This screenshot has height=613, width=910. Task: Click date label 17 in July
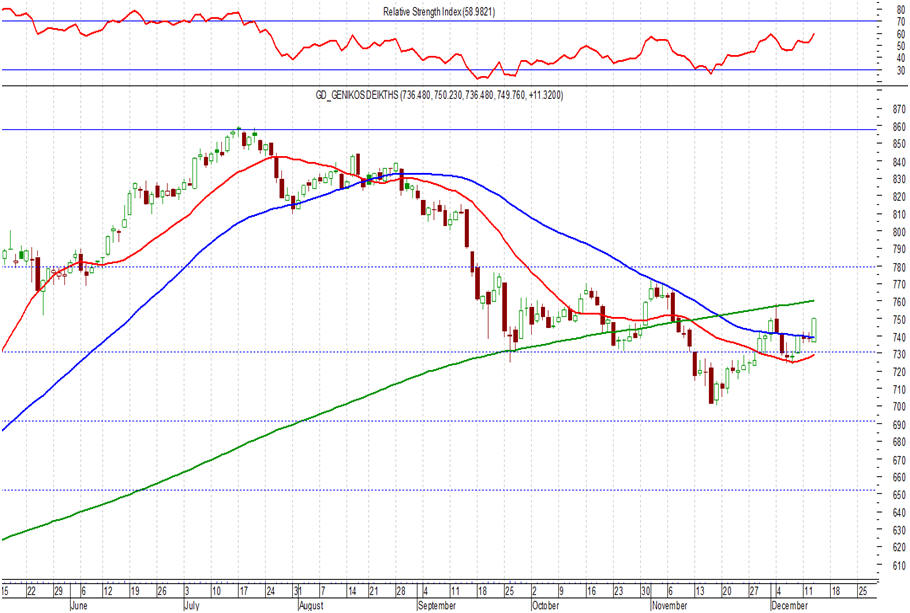(244, 592)
